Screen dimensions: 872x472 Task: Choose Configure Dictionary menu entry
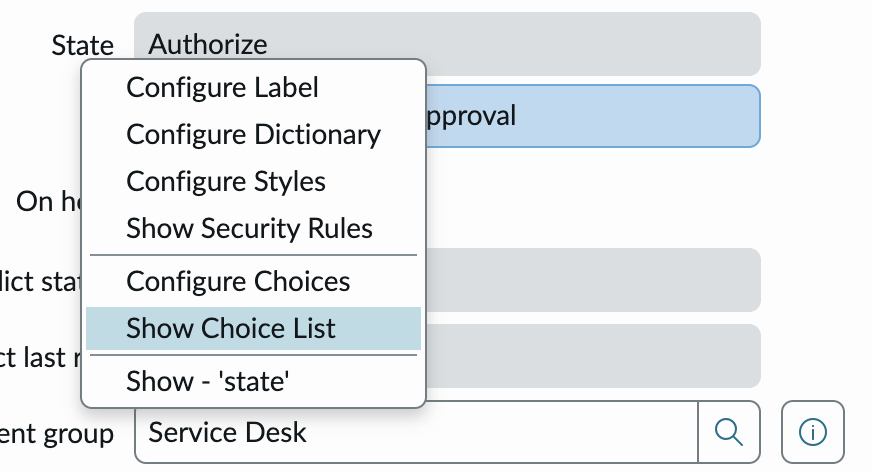tap(253, 134)
